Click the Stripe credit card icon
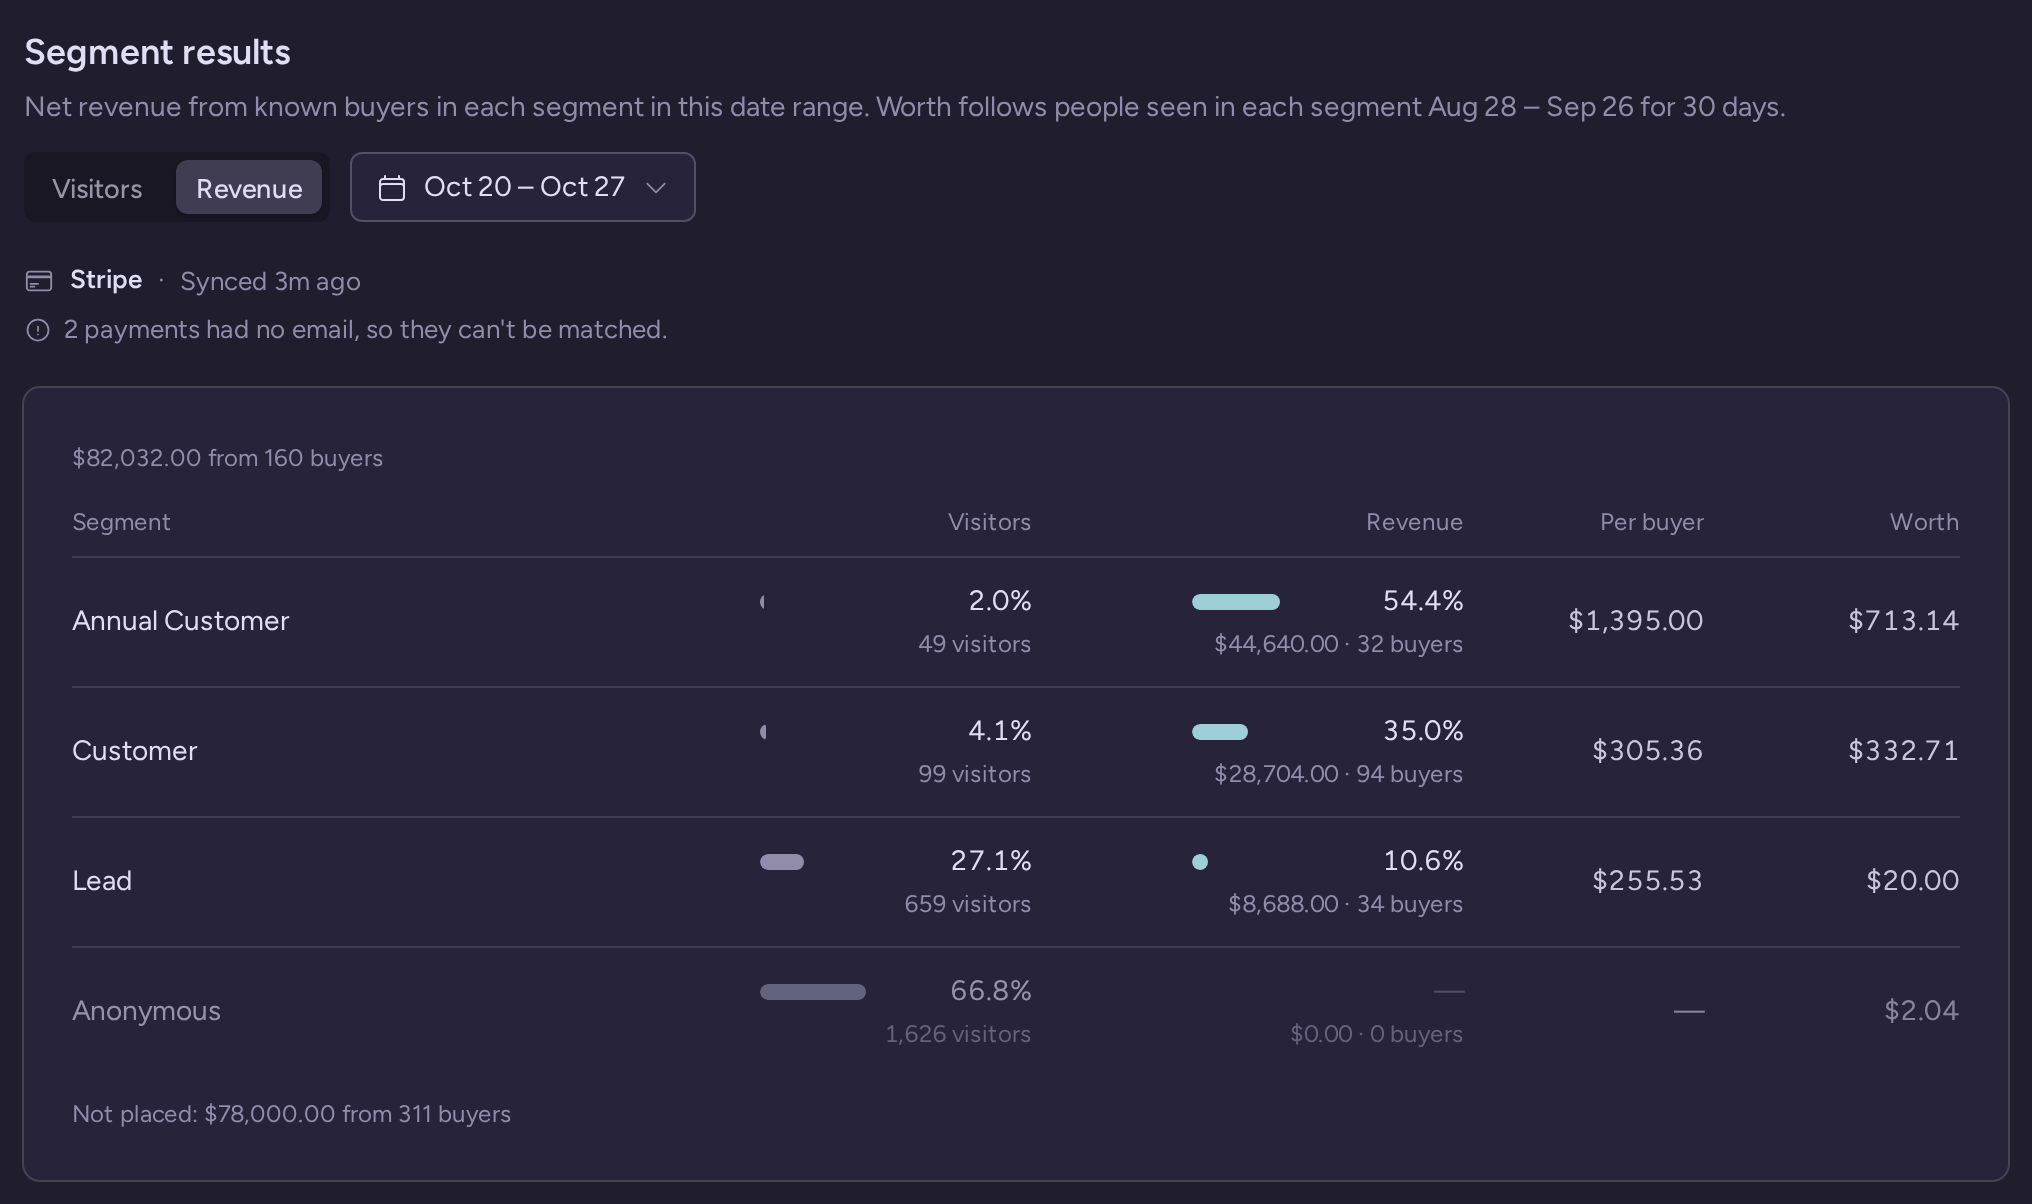 point(38,281)
